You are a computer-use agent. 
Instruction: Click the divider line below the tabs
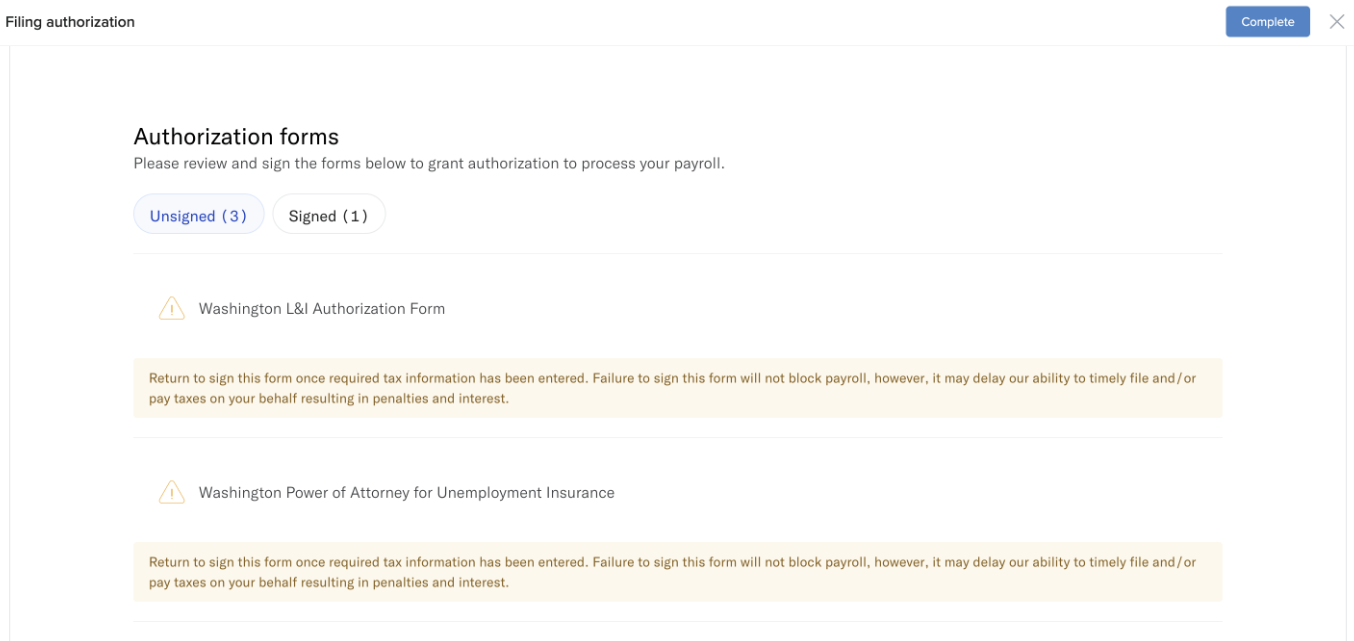[x=677, y=254]
